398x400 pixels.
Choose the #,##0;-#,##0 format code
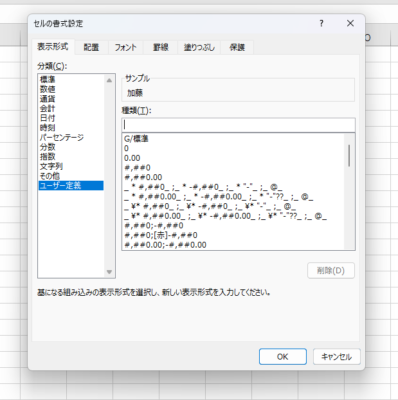[234, 226]
